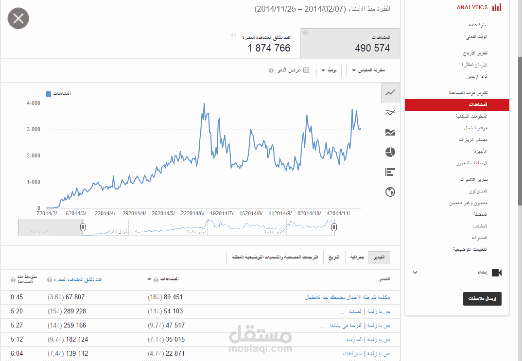
Task: Click info icon on the 1 874 766 card
Action: coord(233,35)
